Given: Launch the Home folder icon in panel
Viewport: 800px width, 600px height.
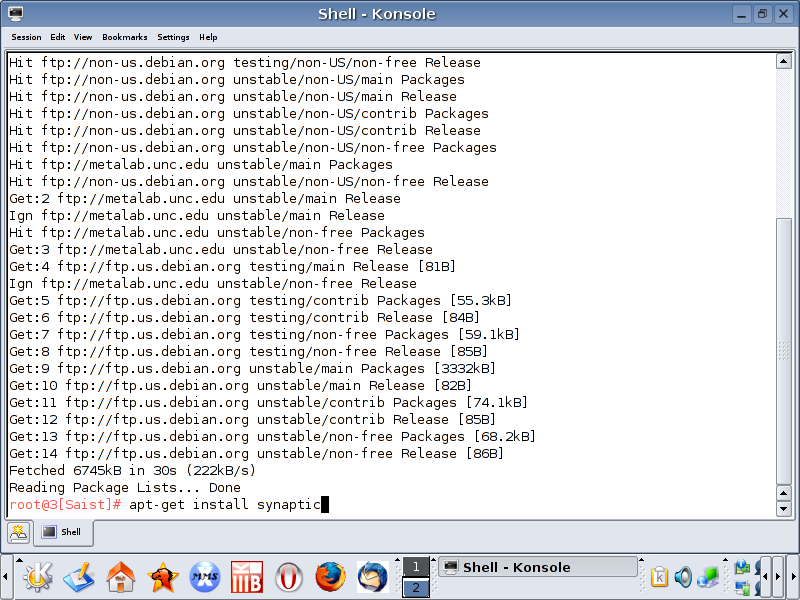Looking at the screenshot, I should click(x=121, y=577).
